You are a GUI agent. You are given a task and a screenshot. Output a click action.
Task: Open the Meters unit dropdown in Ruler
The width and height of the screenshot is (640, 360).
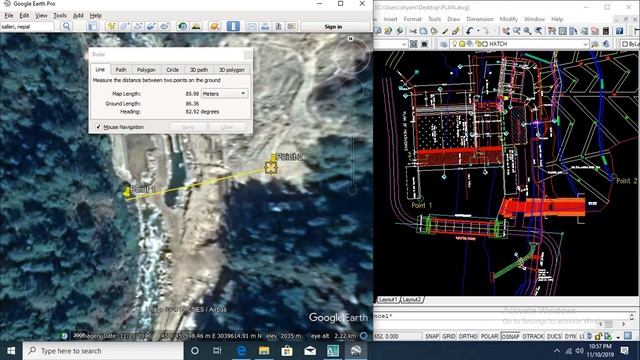(x=224, y=93)
